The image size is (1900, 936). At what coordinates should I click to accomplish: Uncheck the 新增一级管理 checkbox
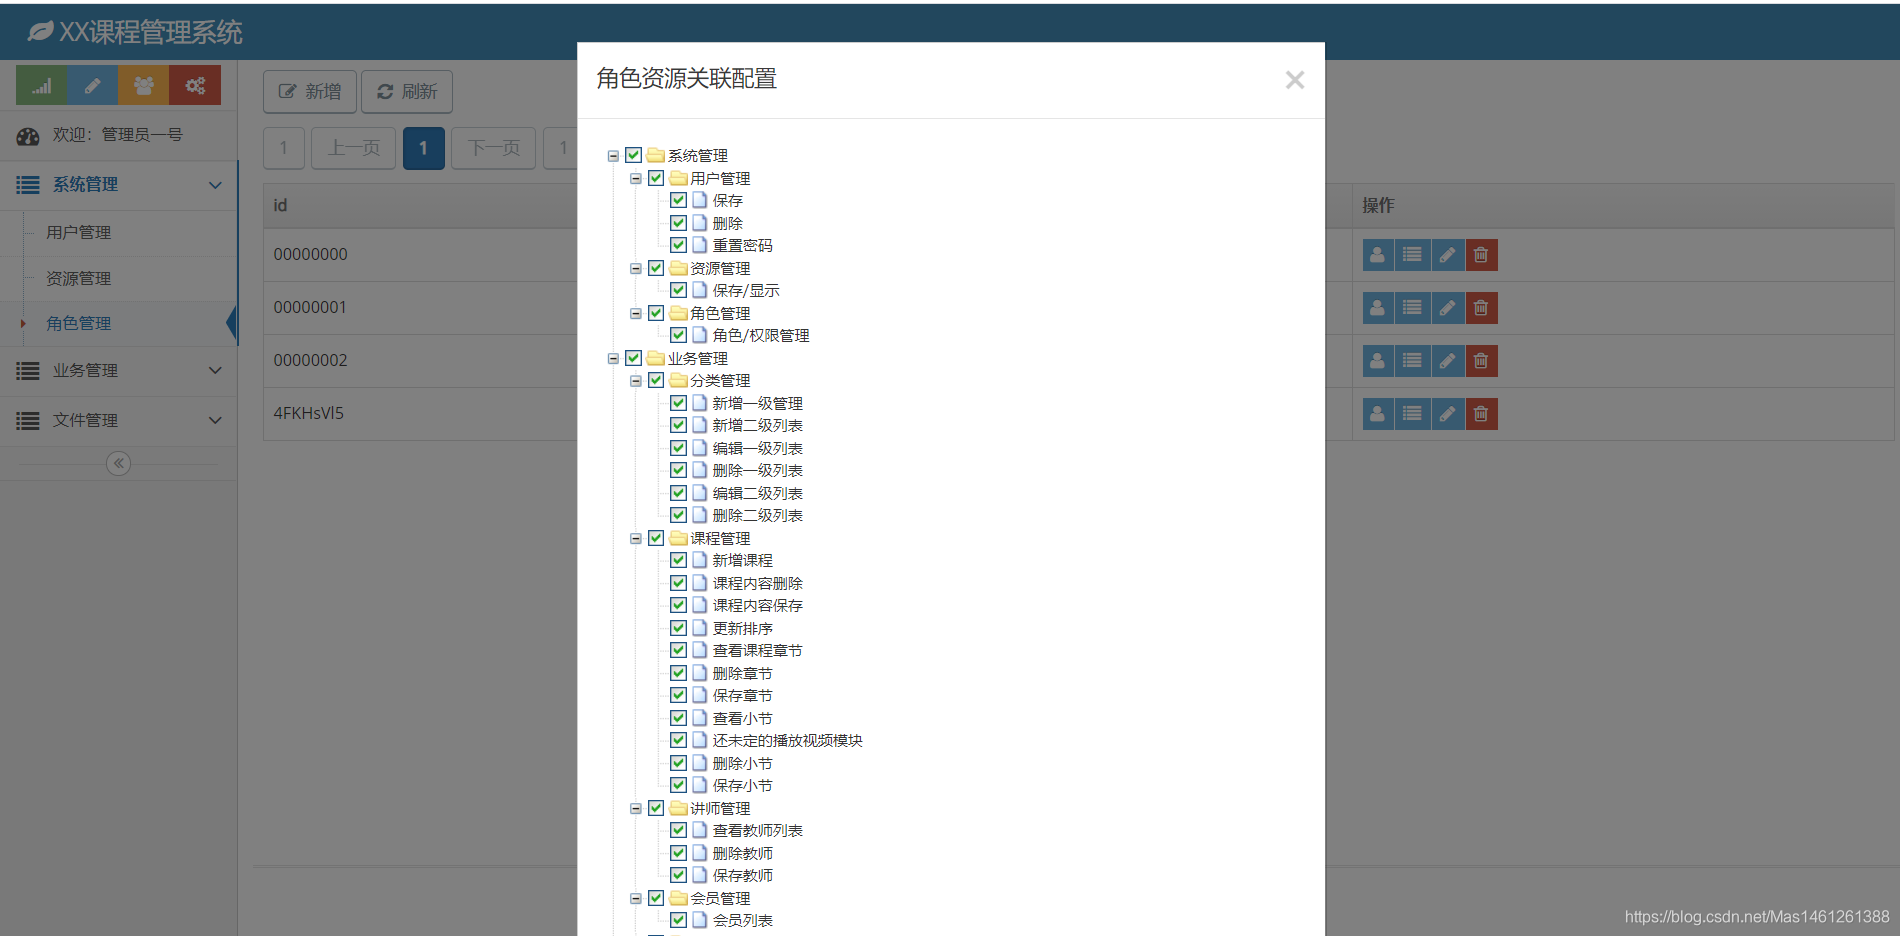coord(678,403)
